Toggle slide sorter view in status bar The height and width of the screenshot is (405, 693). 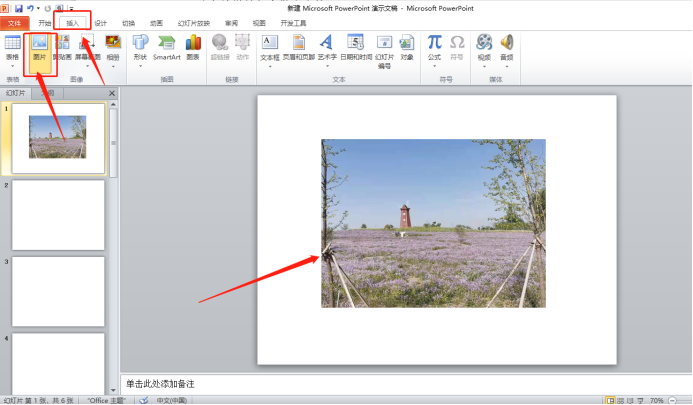click(x=620, y=400)
